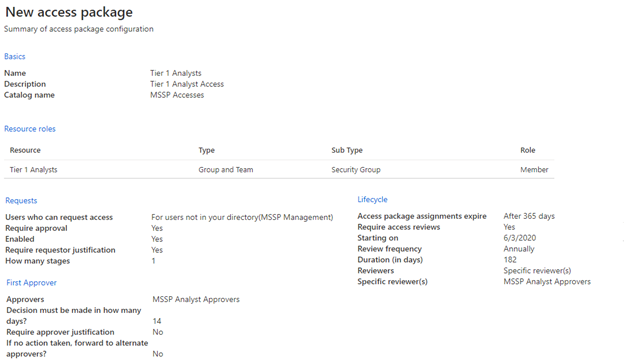Image resolution: width=624 pixels, height=364 pixels.
Task: Open the Basics section link
Action: [15, 56]
